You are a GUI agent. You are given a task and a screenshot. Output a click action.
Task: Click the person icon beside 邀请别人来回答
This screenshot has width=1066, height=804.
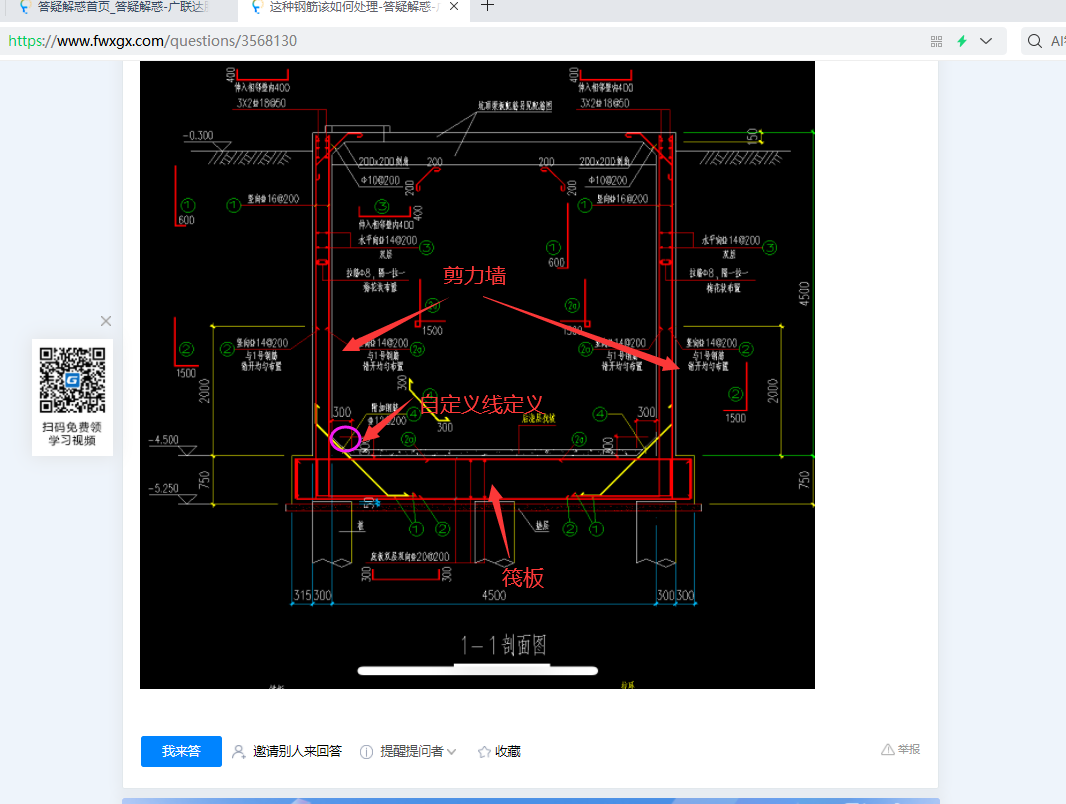239,752
